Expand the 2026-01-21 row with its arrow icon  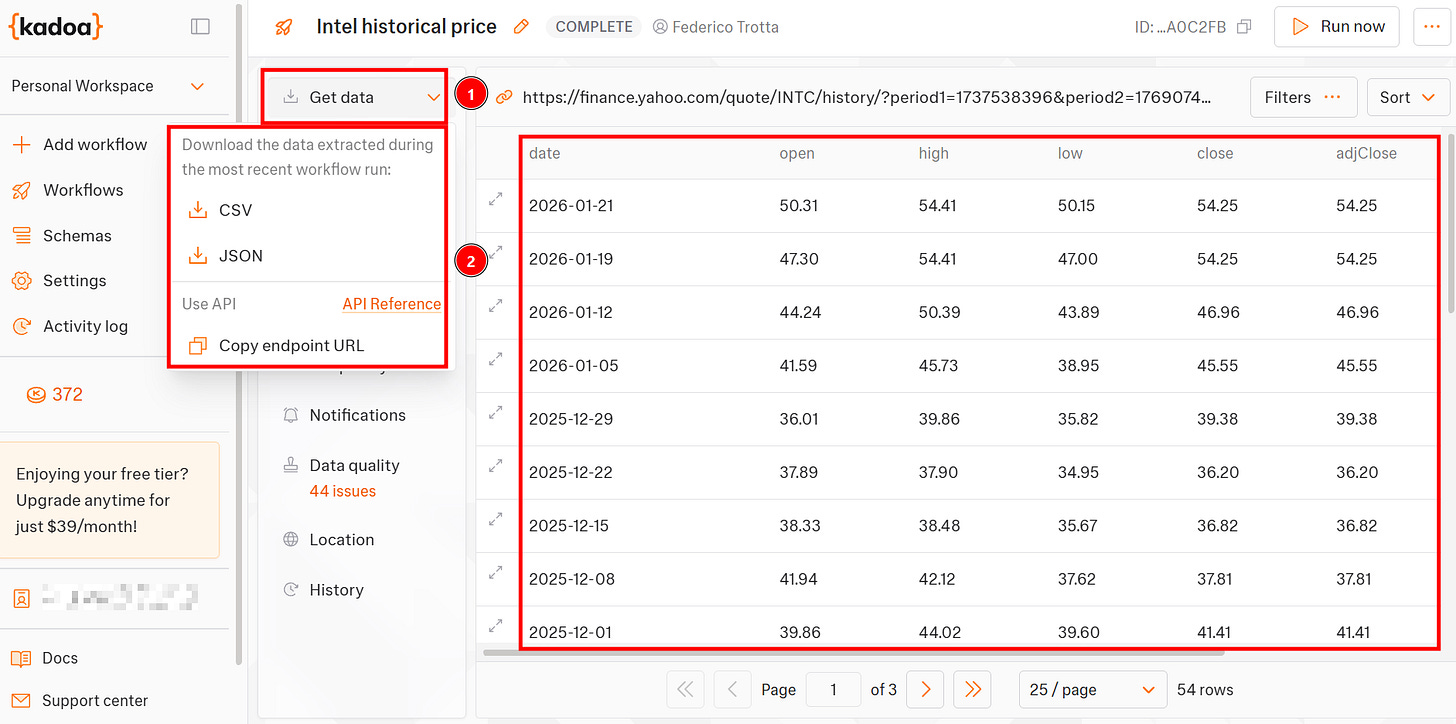click(496, 199)
